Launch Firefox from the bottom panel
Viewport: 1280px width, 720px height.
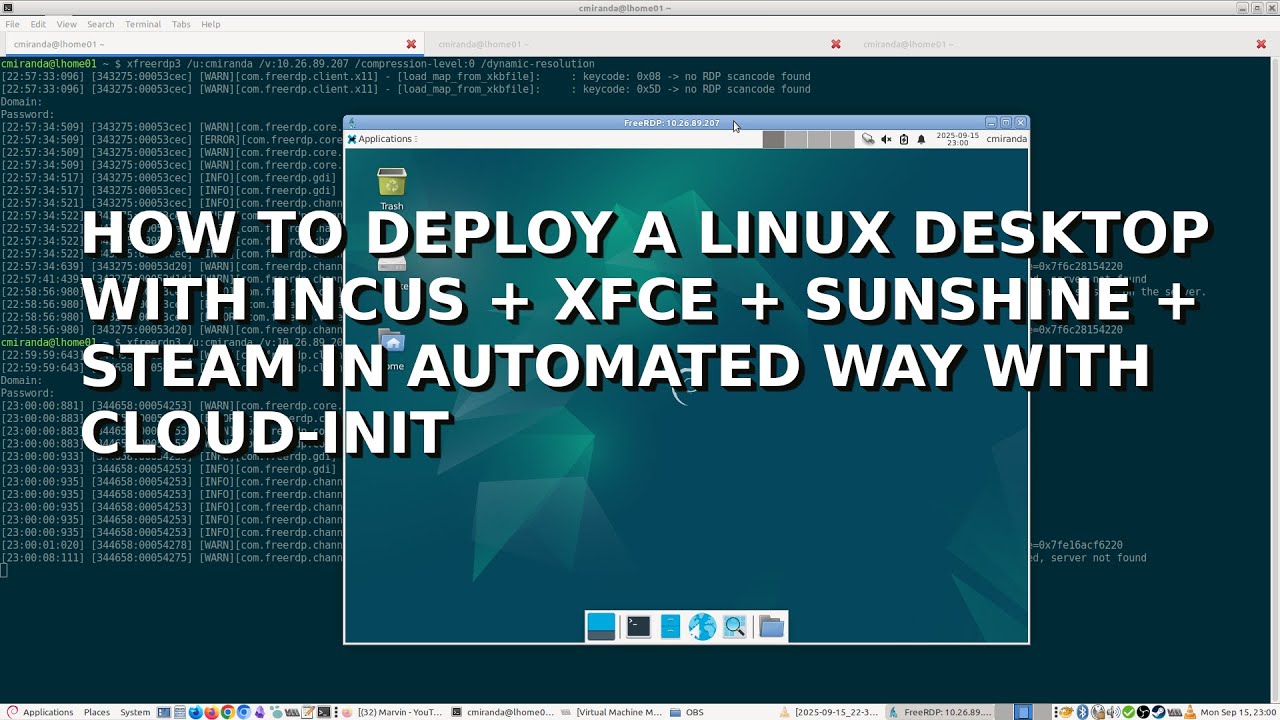[x=211, y=712]
